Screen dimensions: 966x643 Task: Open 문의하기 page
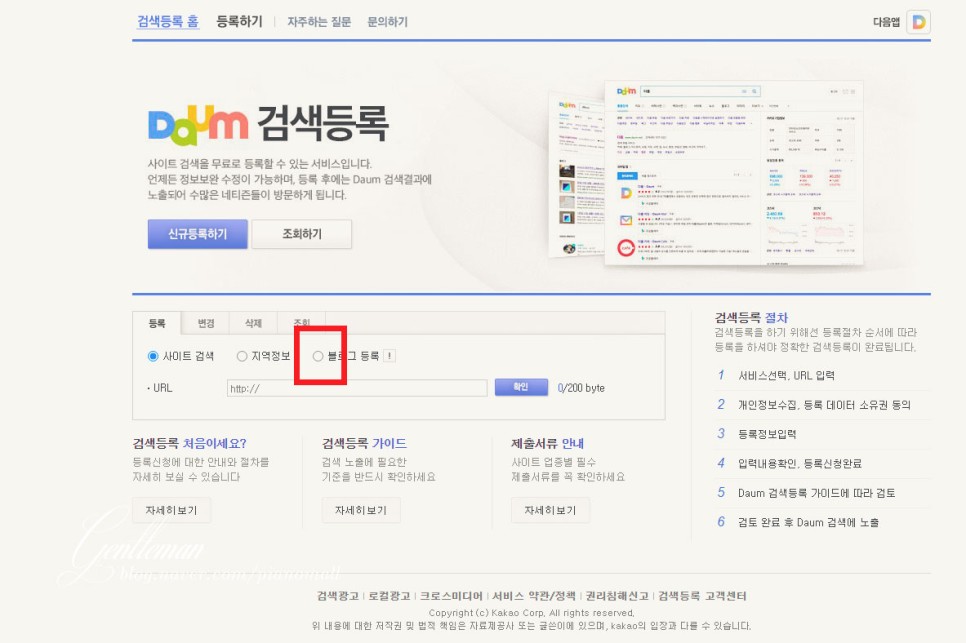[388, 22]
